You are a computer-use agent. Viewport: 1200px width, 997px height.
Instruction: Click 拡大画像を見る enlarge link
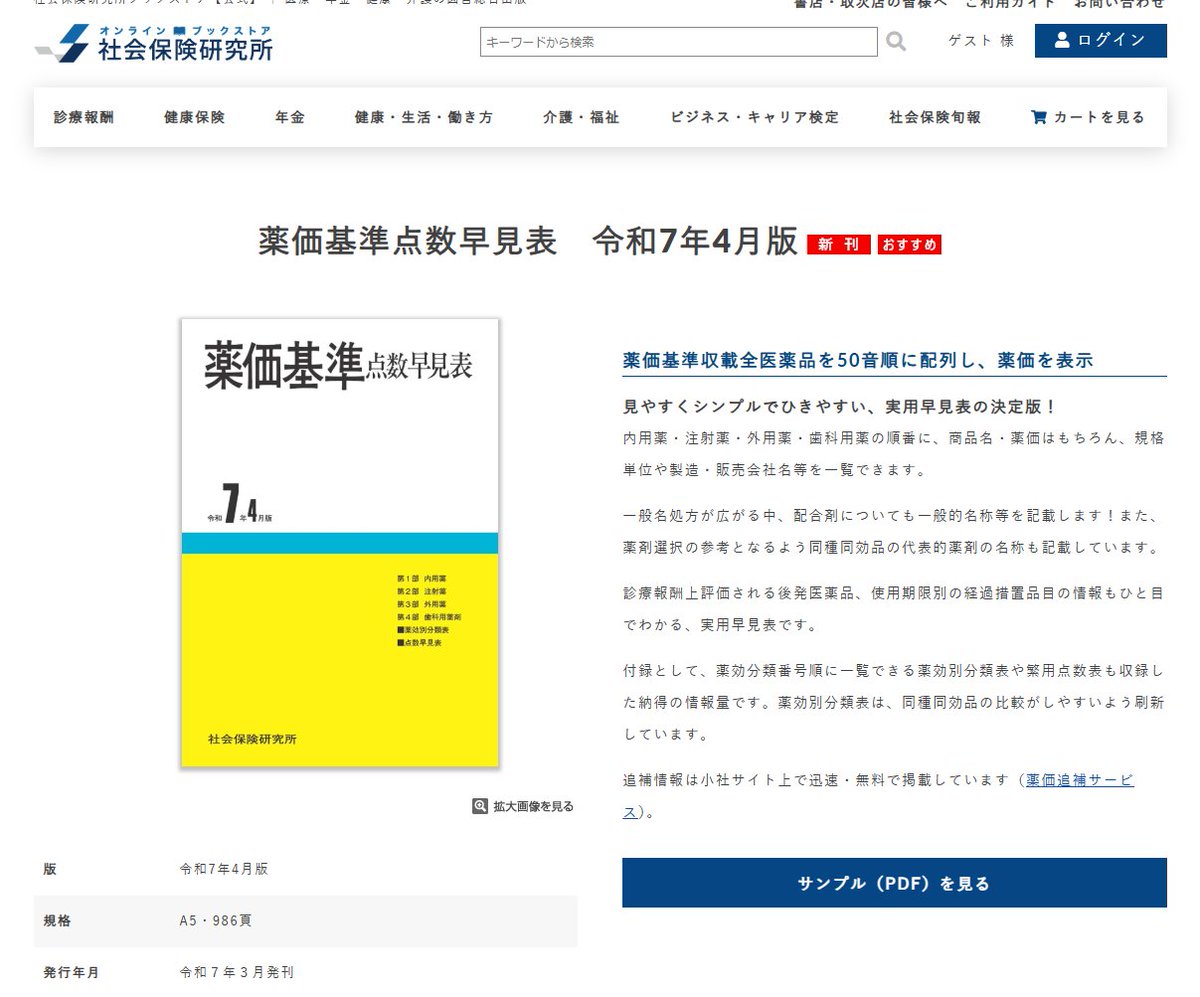tap(524, 806)
